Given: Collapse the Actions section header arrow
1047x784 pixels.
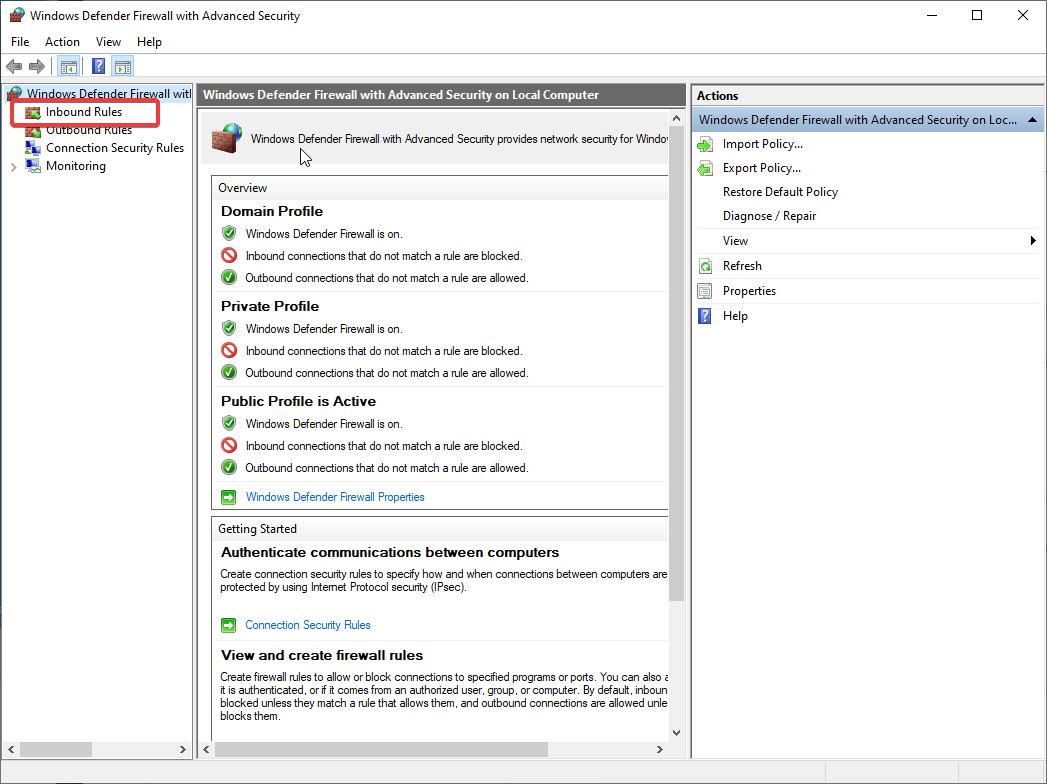Looking at the screenshot, I should click(x=1032, y=120).
